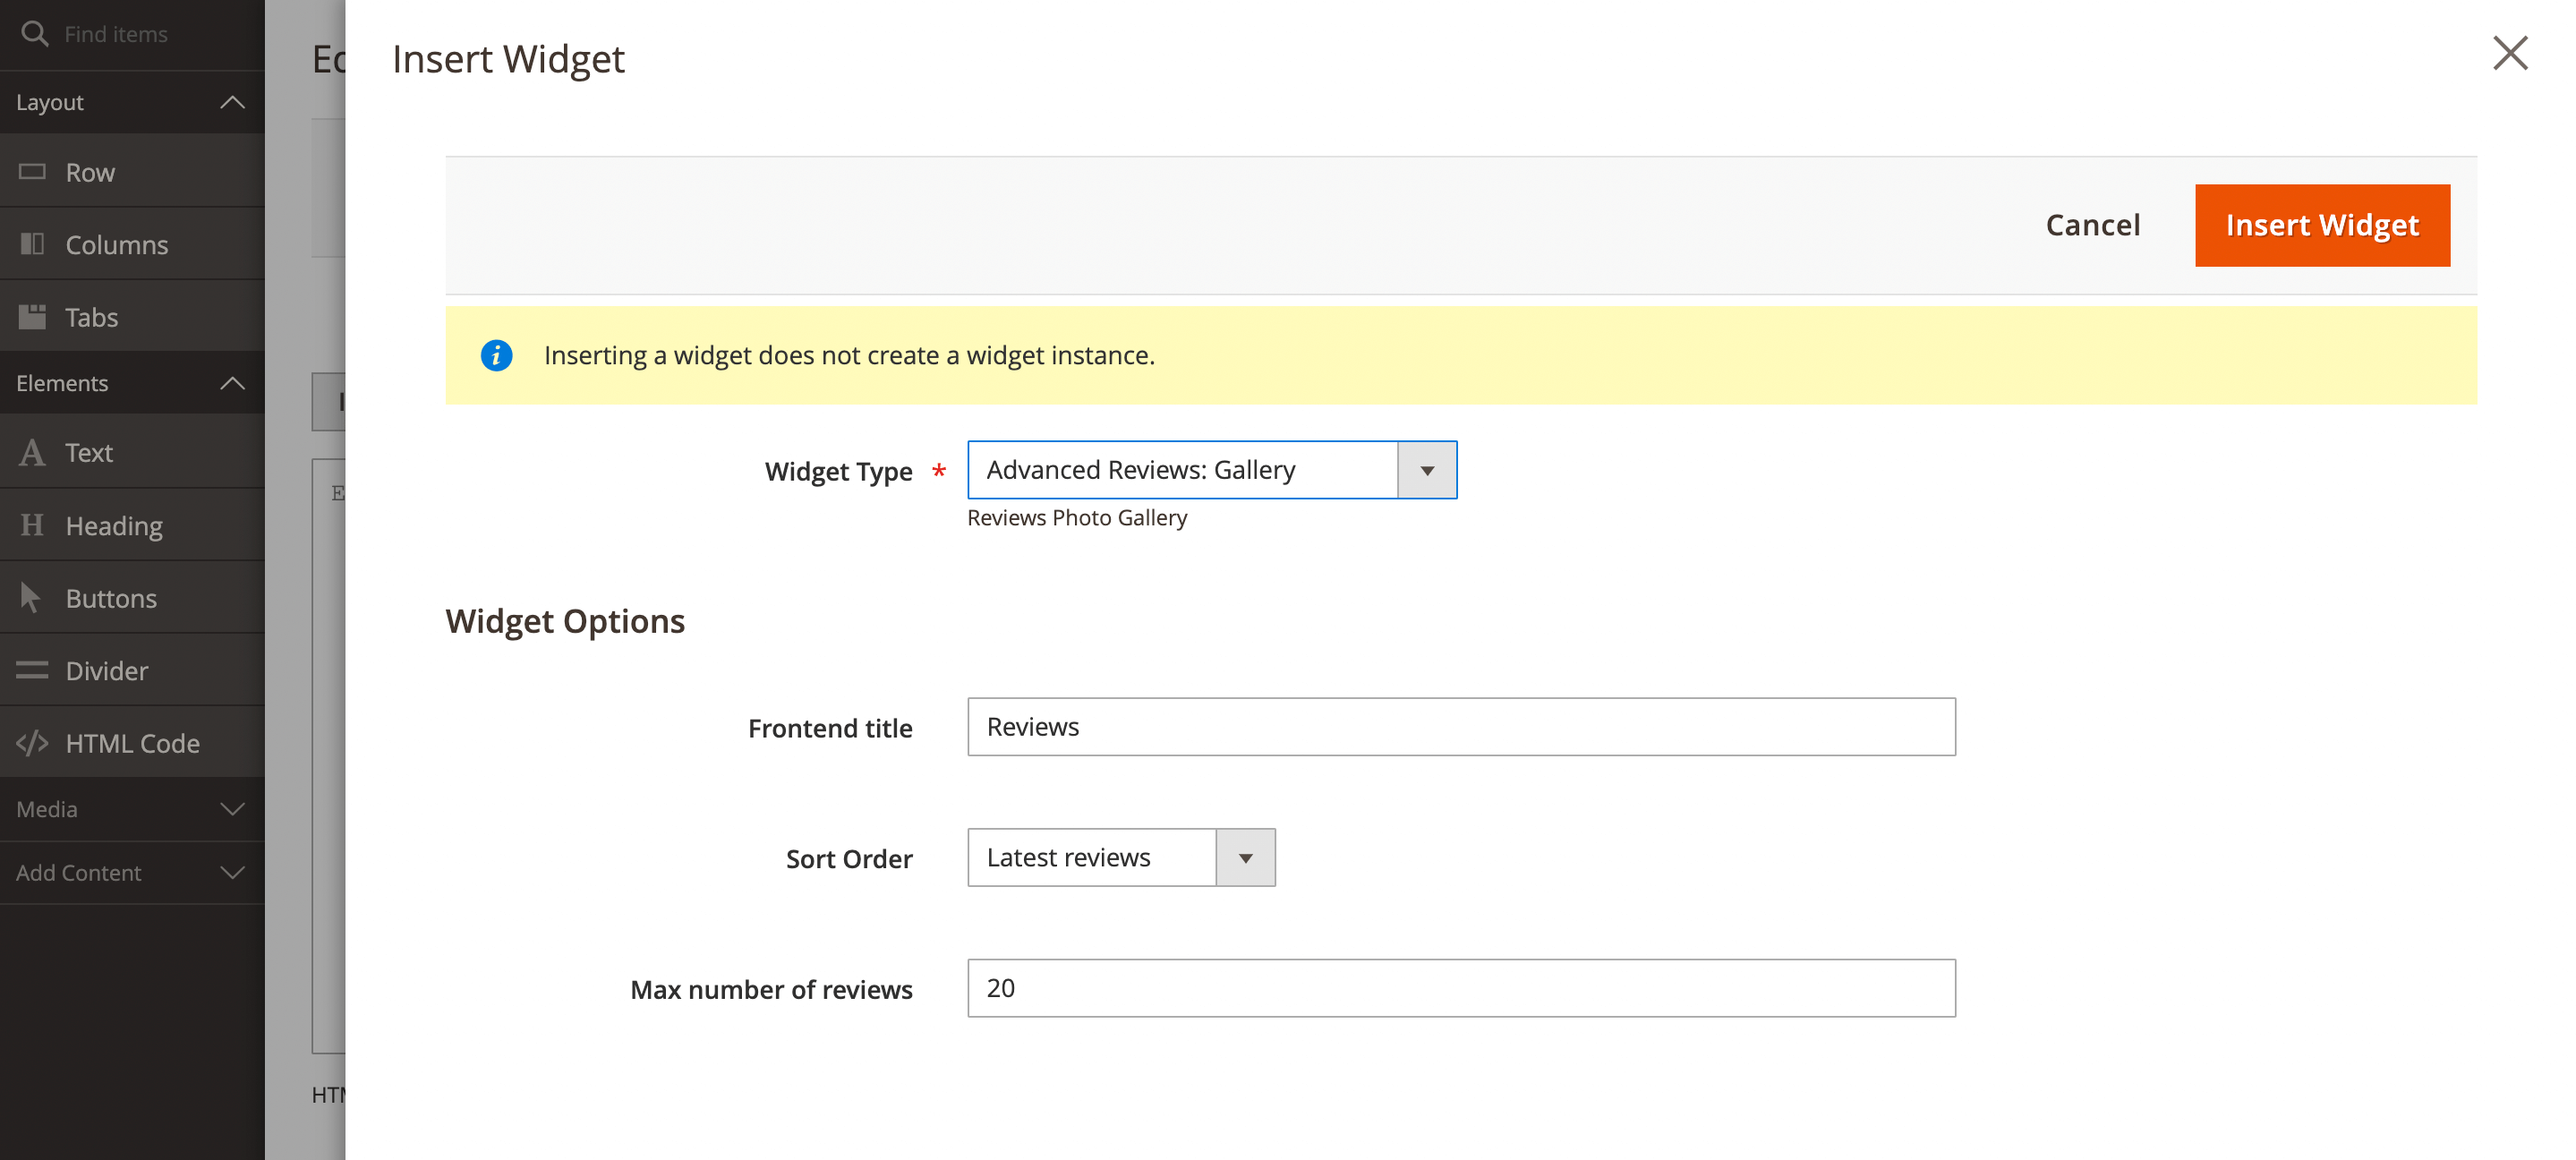Click the Max number of reviews field
The height and width of the screenshot is (1160, 2576).
coord(1460,988)
